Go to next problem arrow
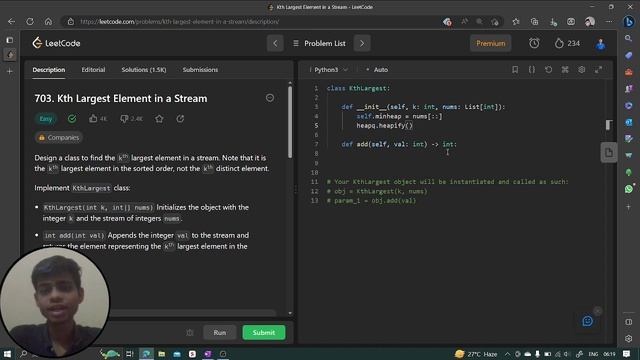The height and width of the screenshot is (360, 640). click(x=362, y=43)
